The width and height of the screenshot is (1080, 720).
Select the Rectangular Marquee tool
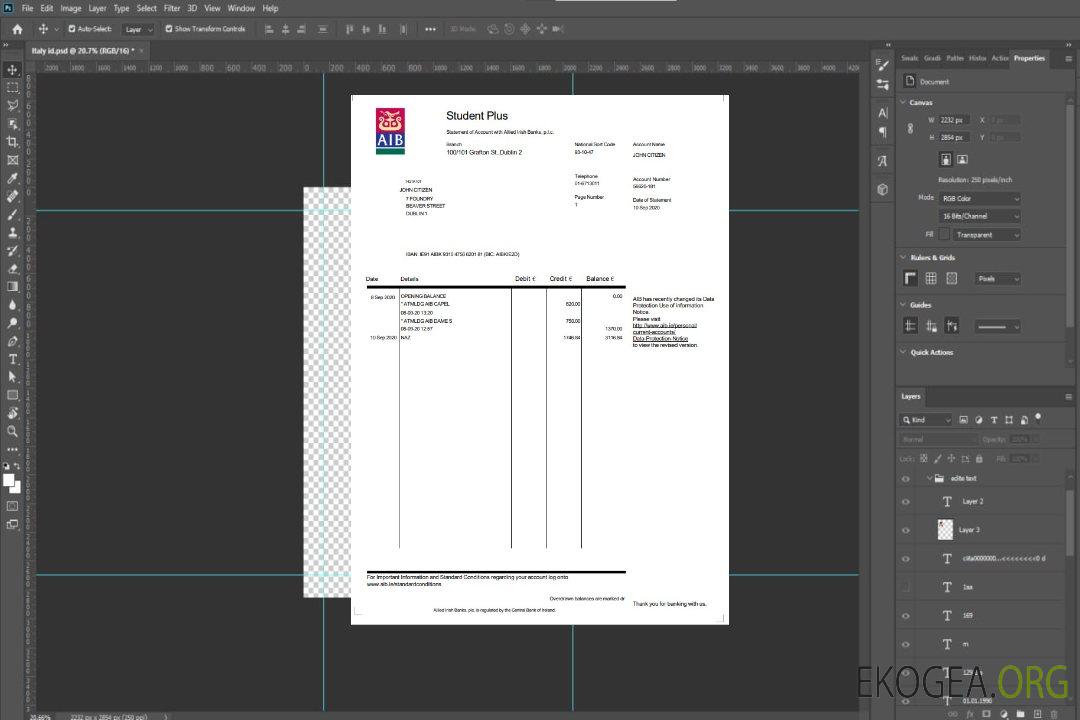click(12, 88)
